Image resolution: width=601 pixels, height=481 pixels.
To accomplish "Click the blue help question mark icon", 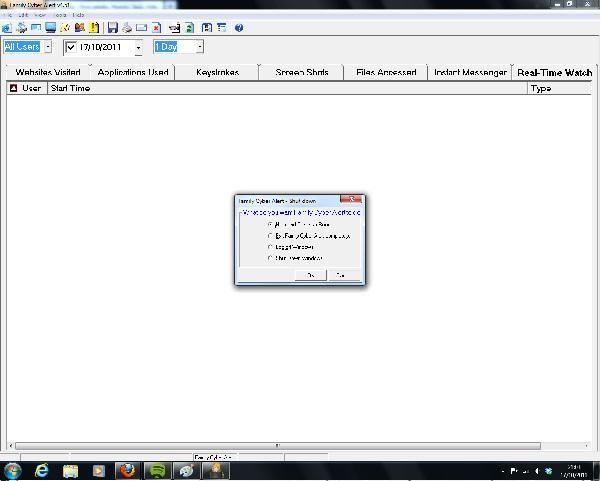I will click(x=239, y=28).
